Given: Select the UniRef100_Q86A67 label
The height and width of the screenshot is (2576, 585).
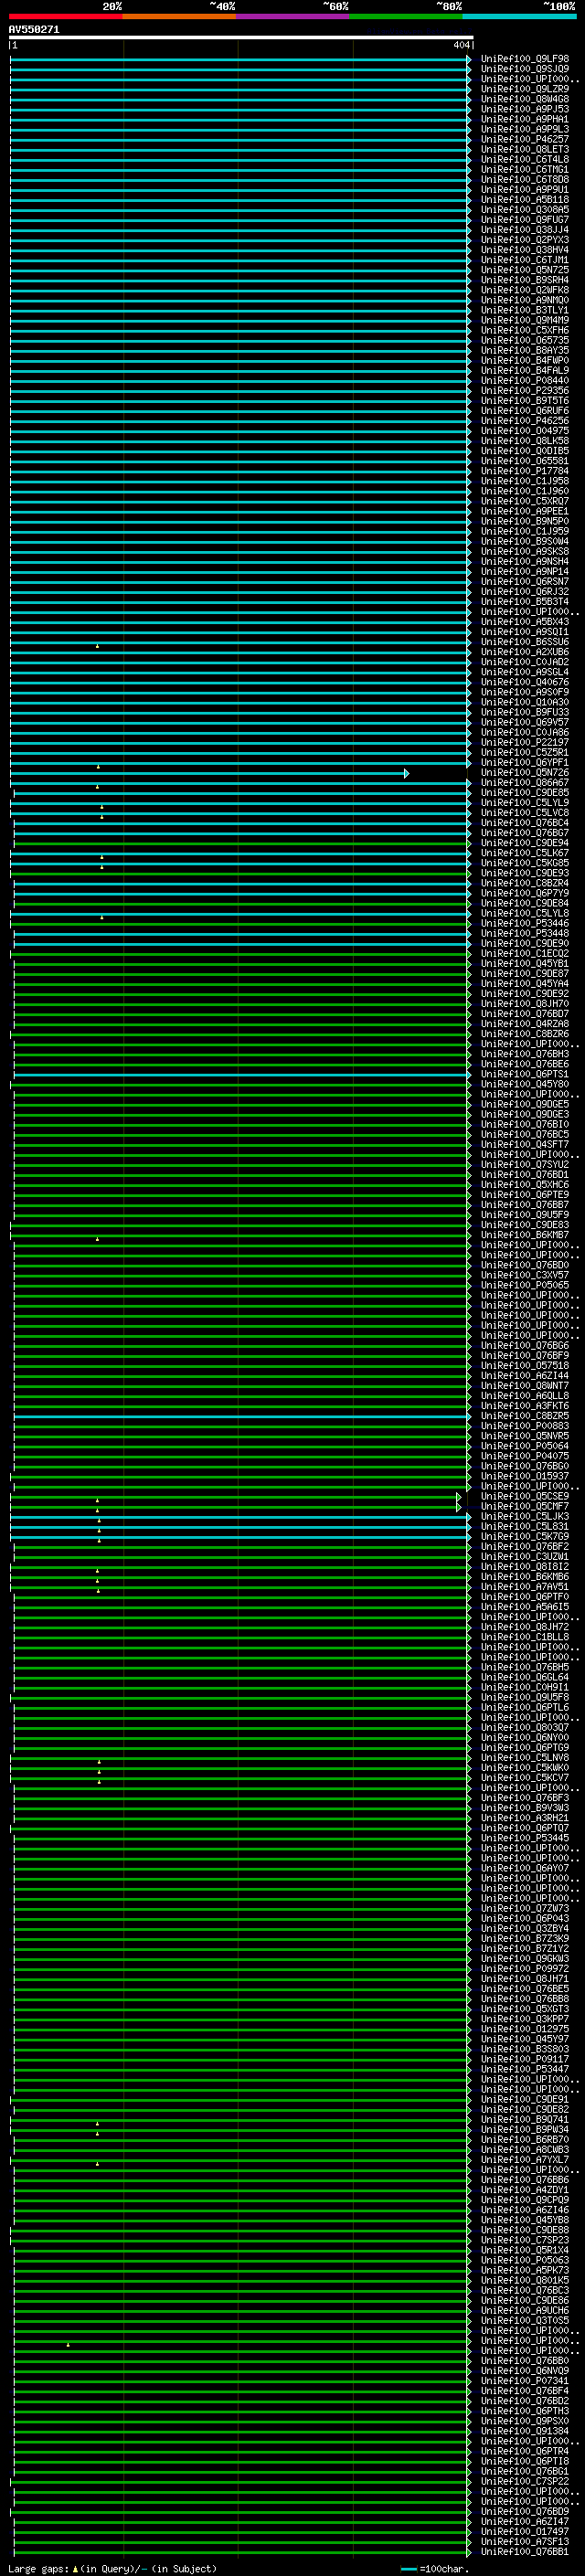Looking at the screenshot, I should click(525, 783).
